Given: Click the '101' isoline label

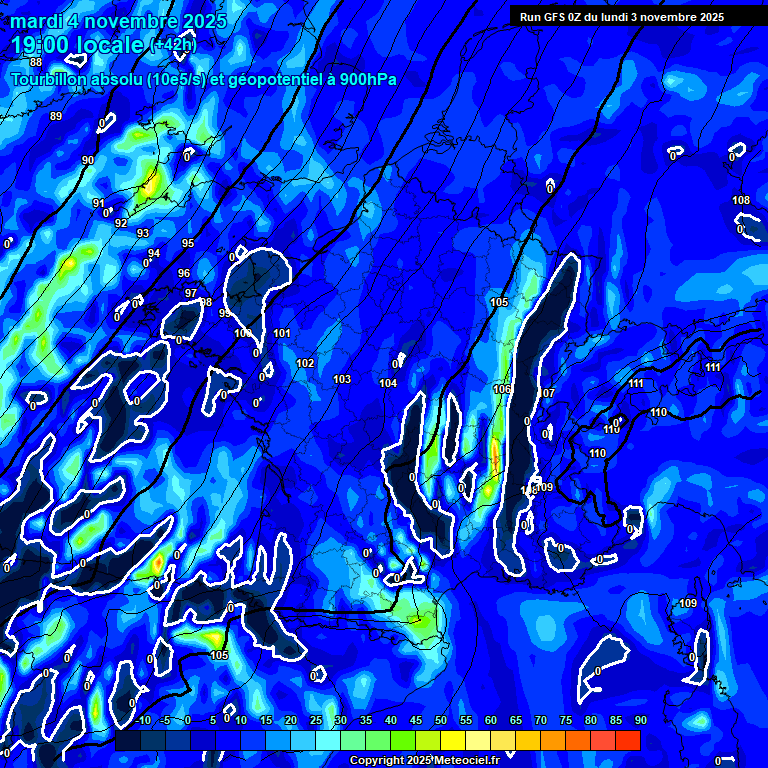Looking at the screenshot, I should click(x=282, y=333).
